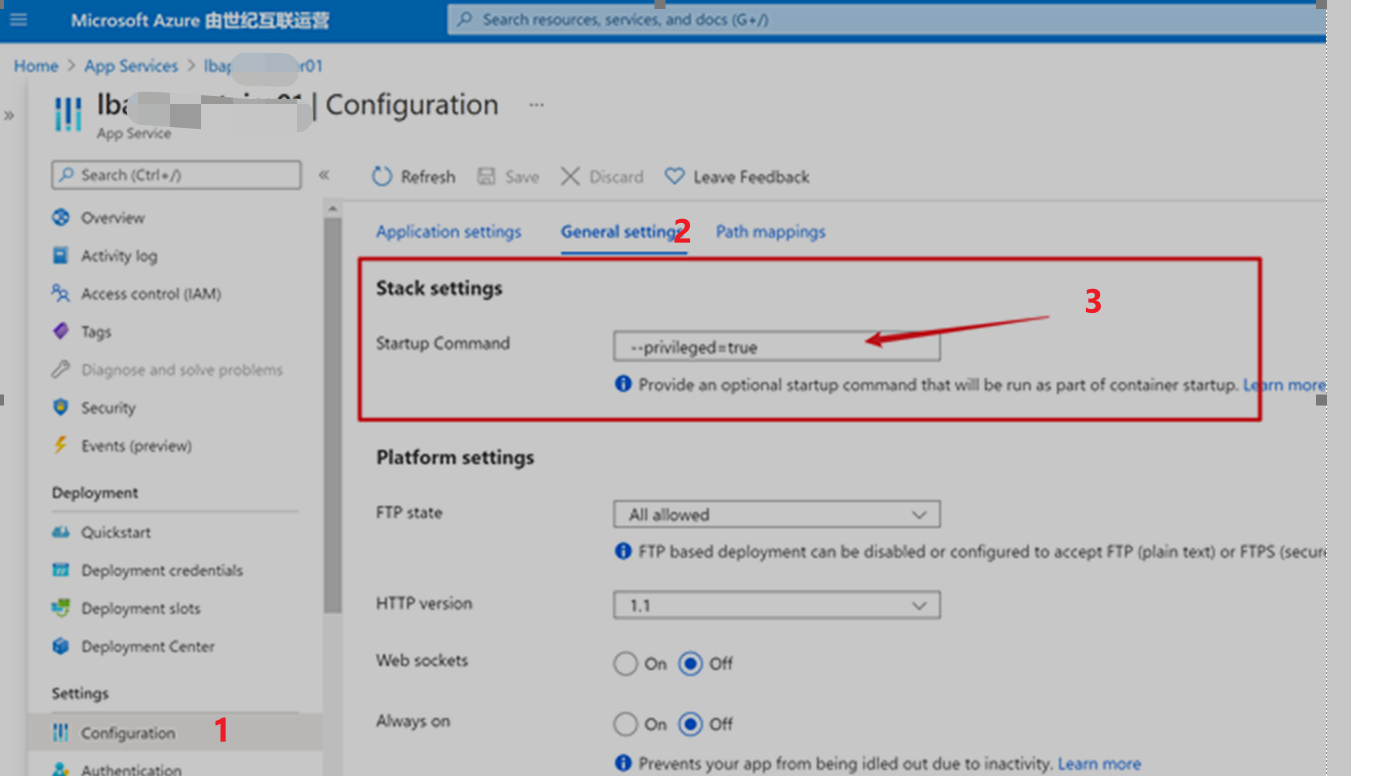Open Events (preview) in sidebar

(136, 446)
